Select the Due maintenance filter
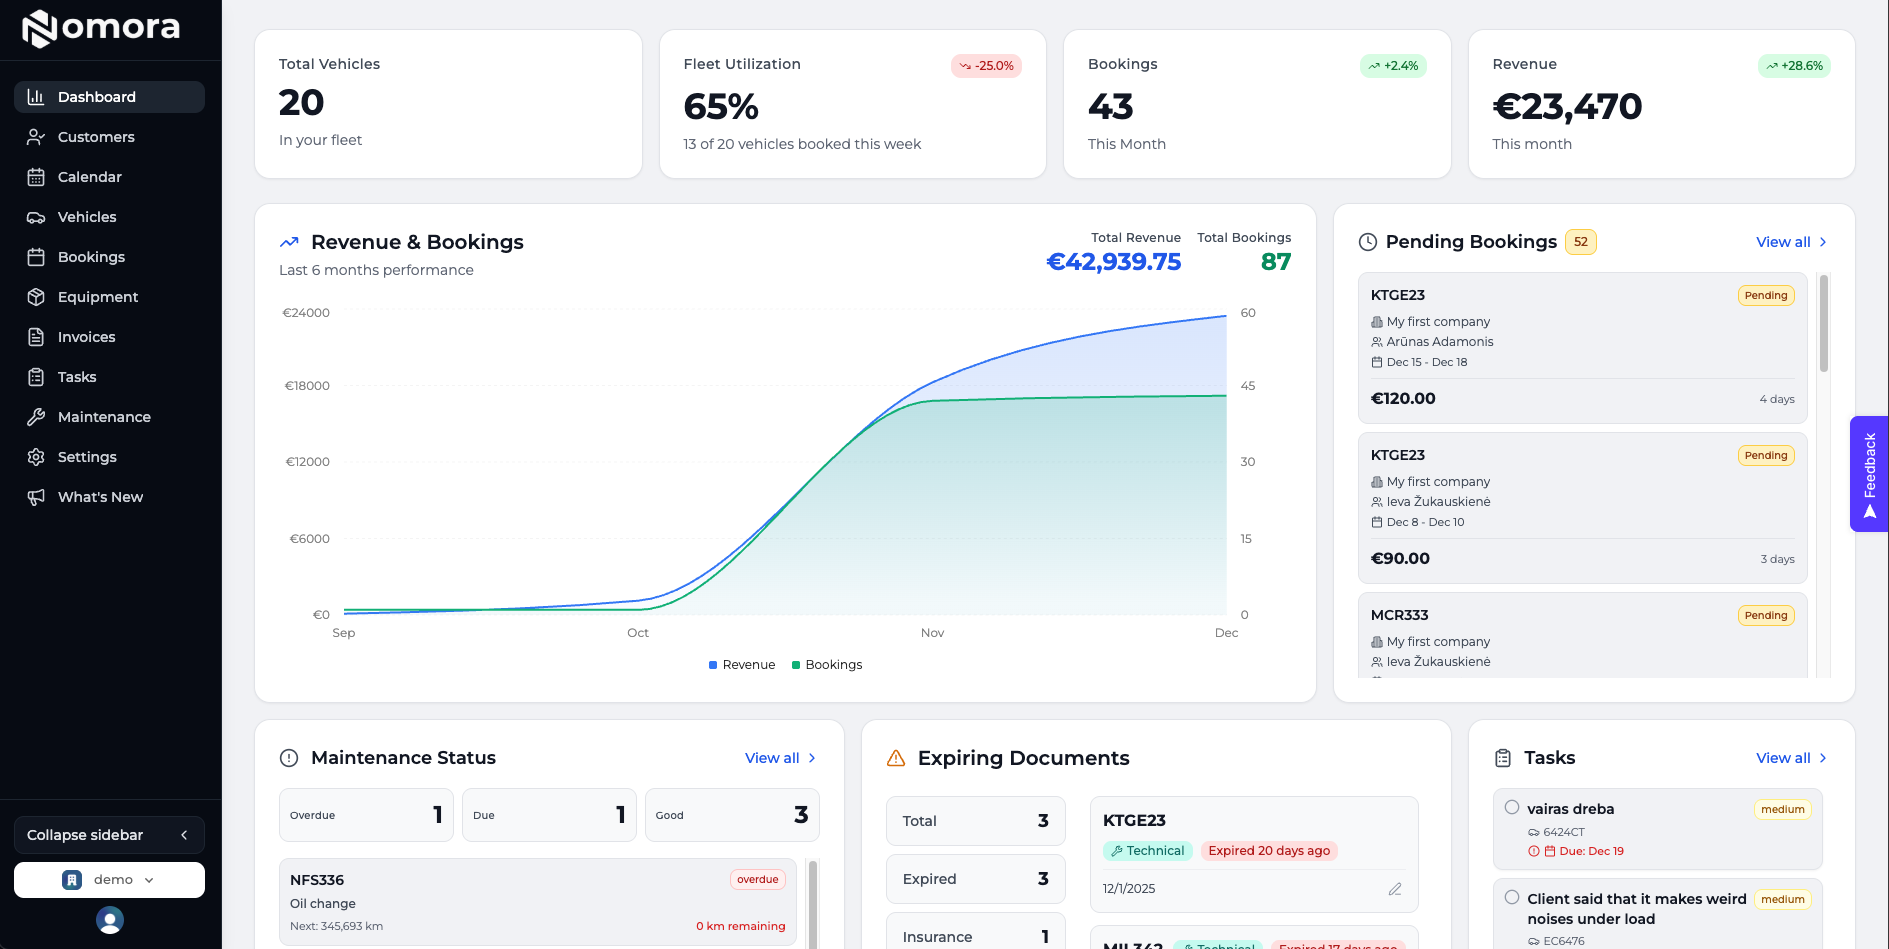 pyautogui.click(x=549, y=815)
